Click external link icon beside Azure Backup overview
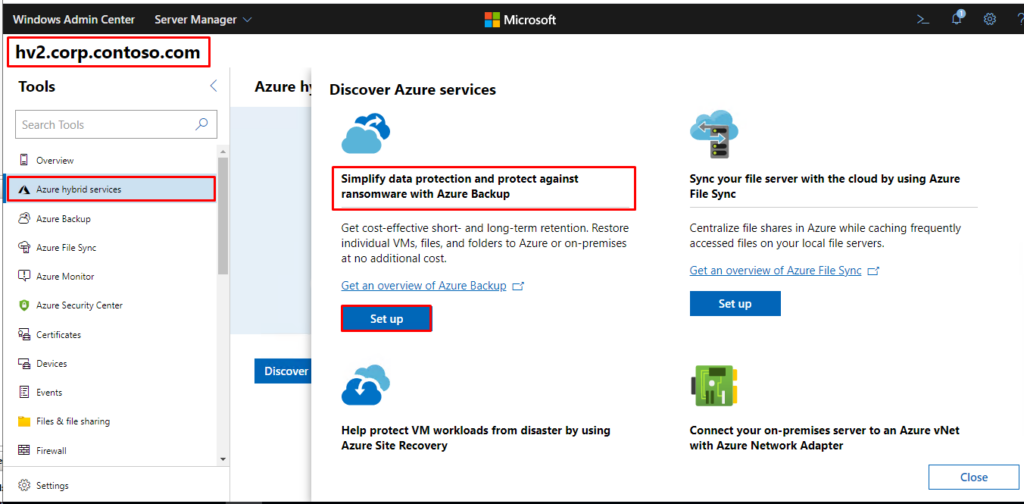Image resolution: width=1024 pixels, height=504 pixels. pyautogui.click(x=519, y=286)
